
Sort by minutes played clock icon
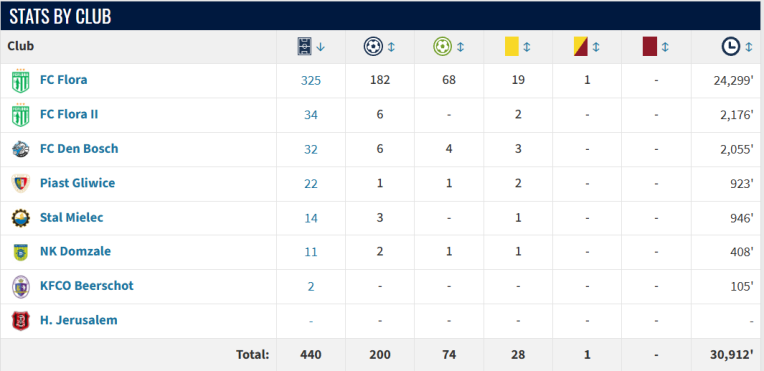point(730,47)
